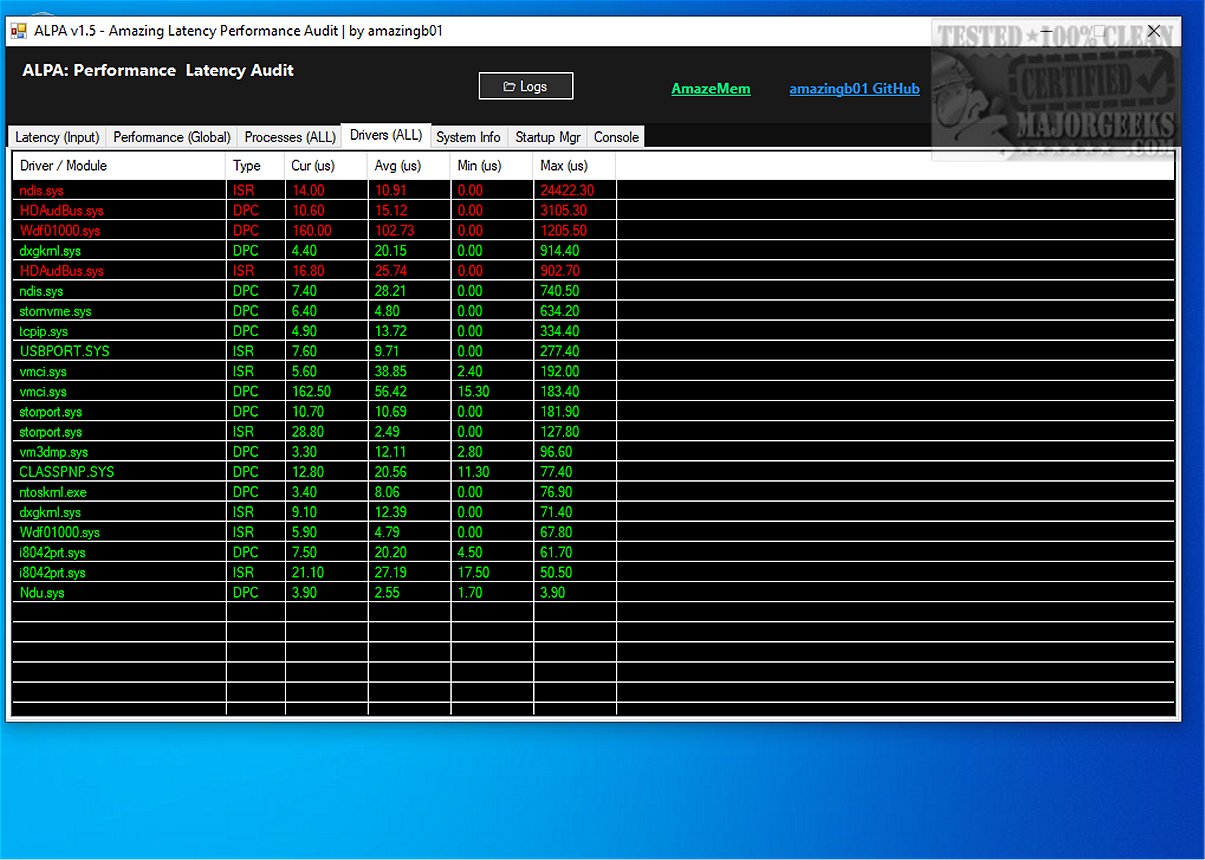Select the USBPORT.SYS driver row

(x=593, y=351)
